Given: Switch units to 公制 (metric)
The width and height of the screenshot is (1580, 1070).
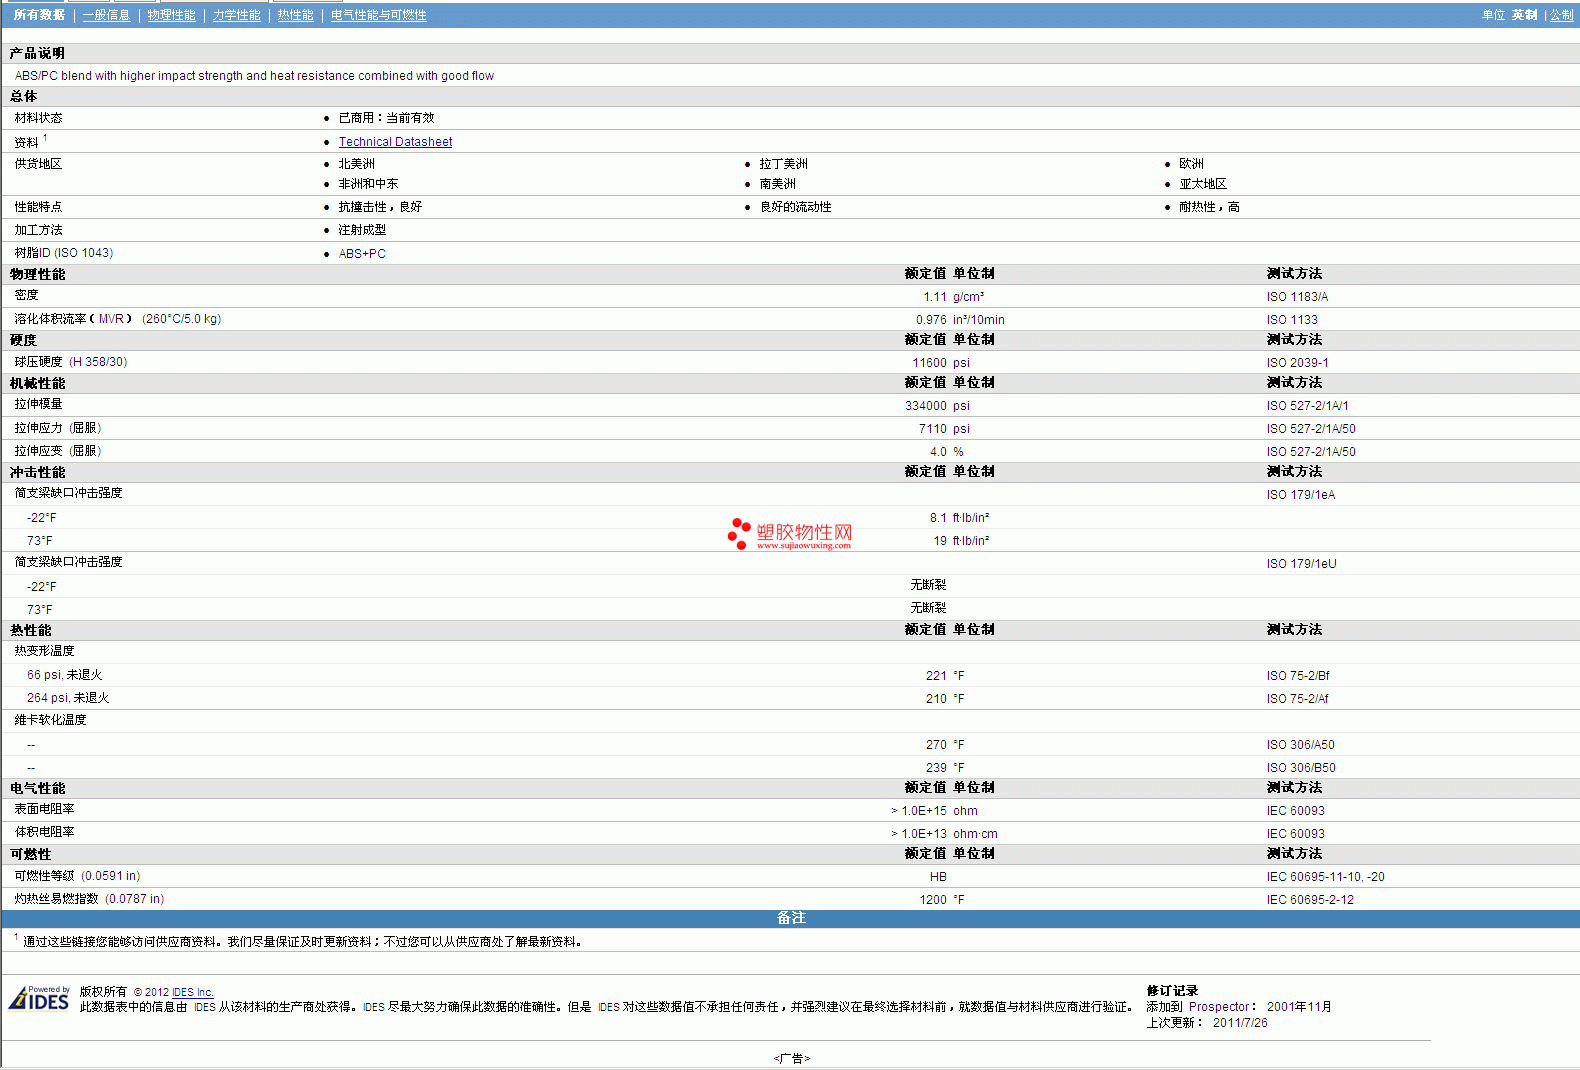Looking at the screenshot, I should (1561, 15).
